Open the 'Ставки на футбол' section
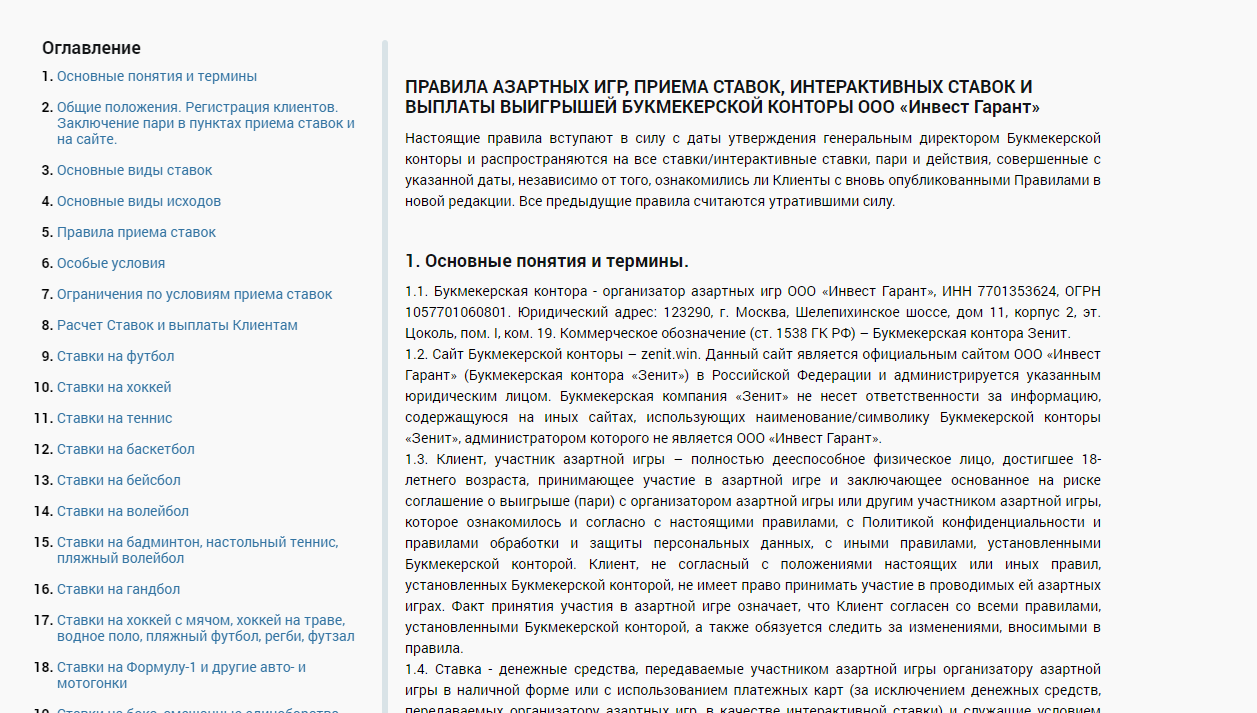This screenshot has height=713, width=1257. point(115,356)
